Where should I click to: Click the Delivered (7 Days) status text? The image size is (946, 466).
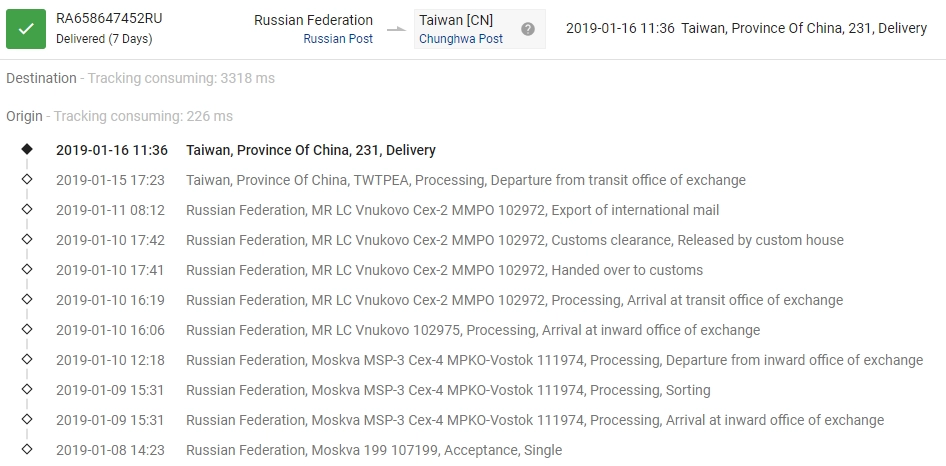[x=104, y=39]
